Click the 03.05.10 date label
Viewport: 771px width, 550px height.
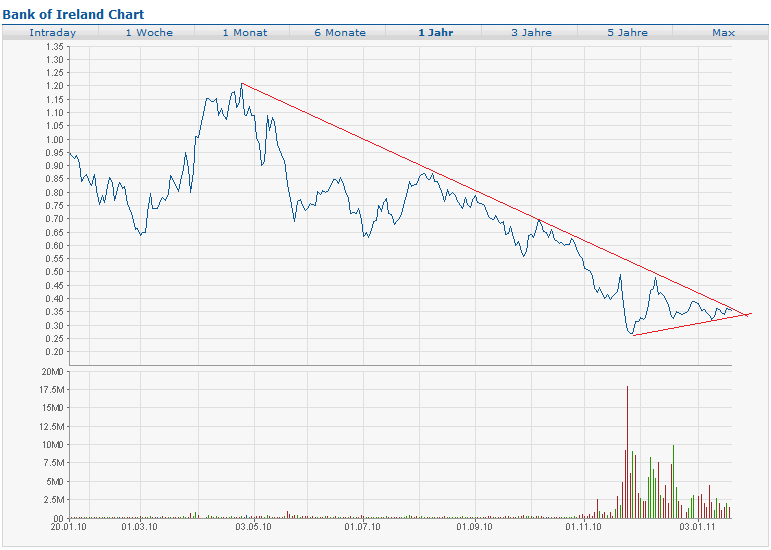coord(253,527)
